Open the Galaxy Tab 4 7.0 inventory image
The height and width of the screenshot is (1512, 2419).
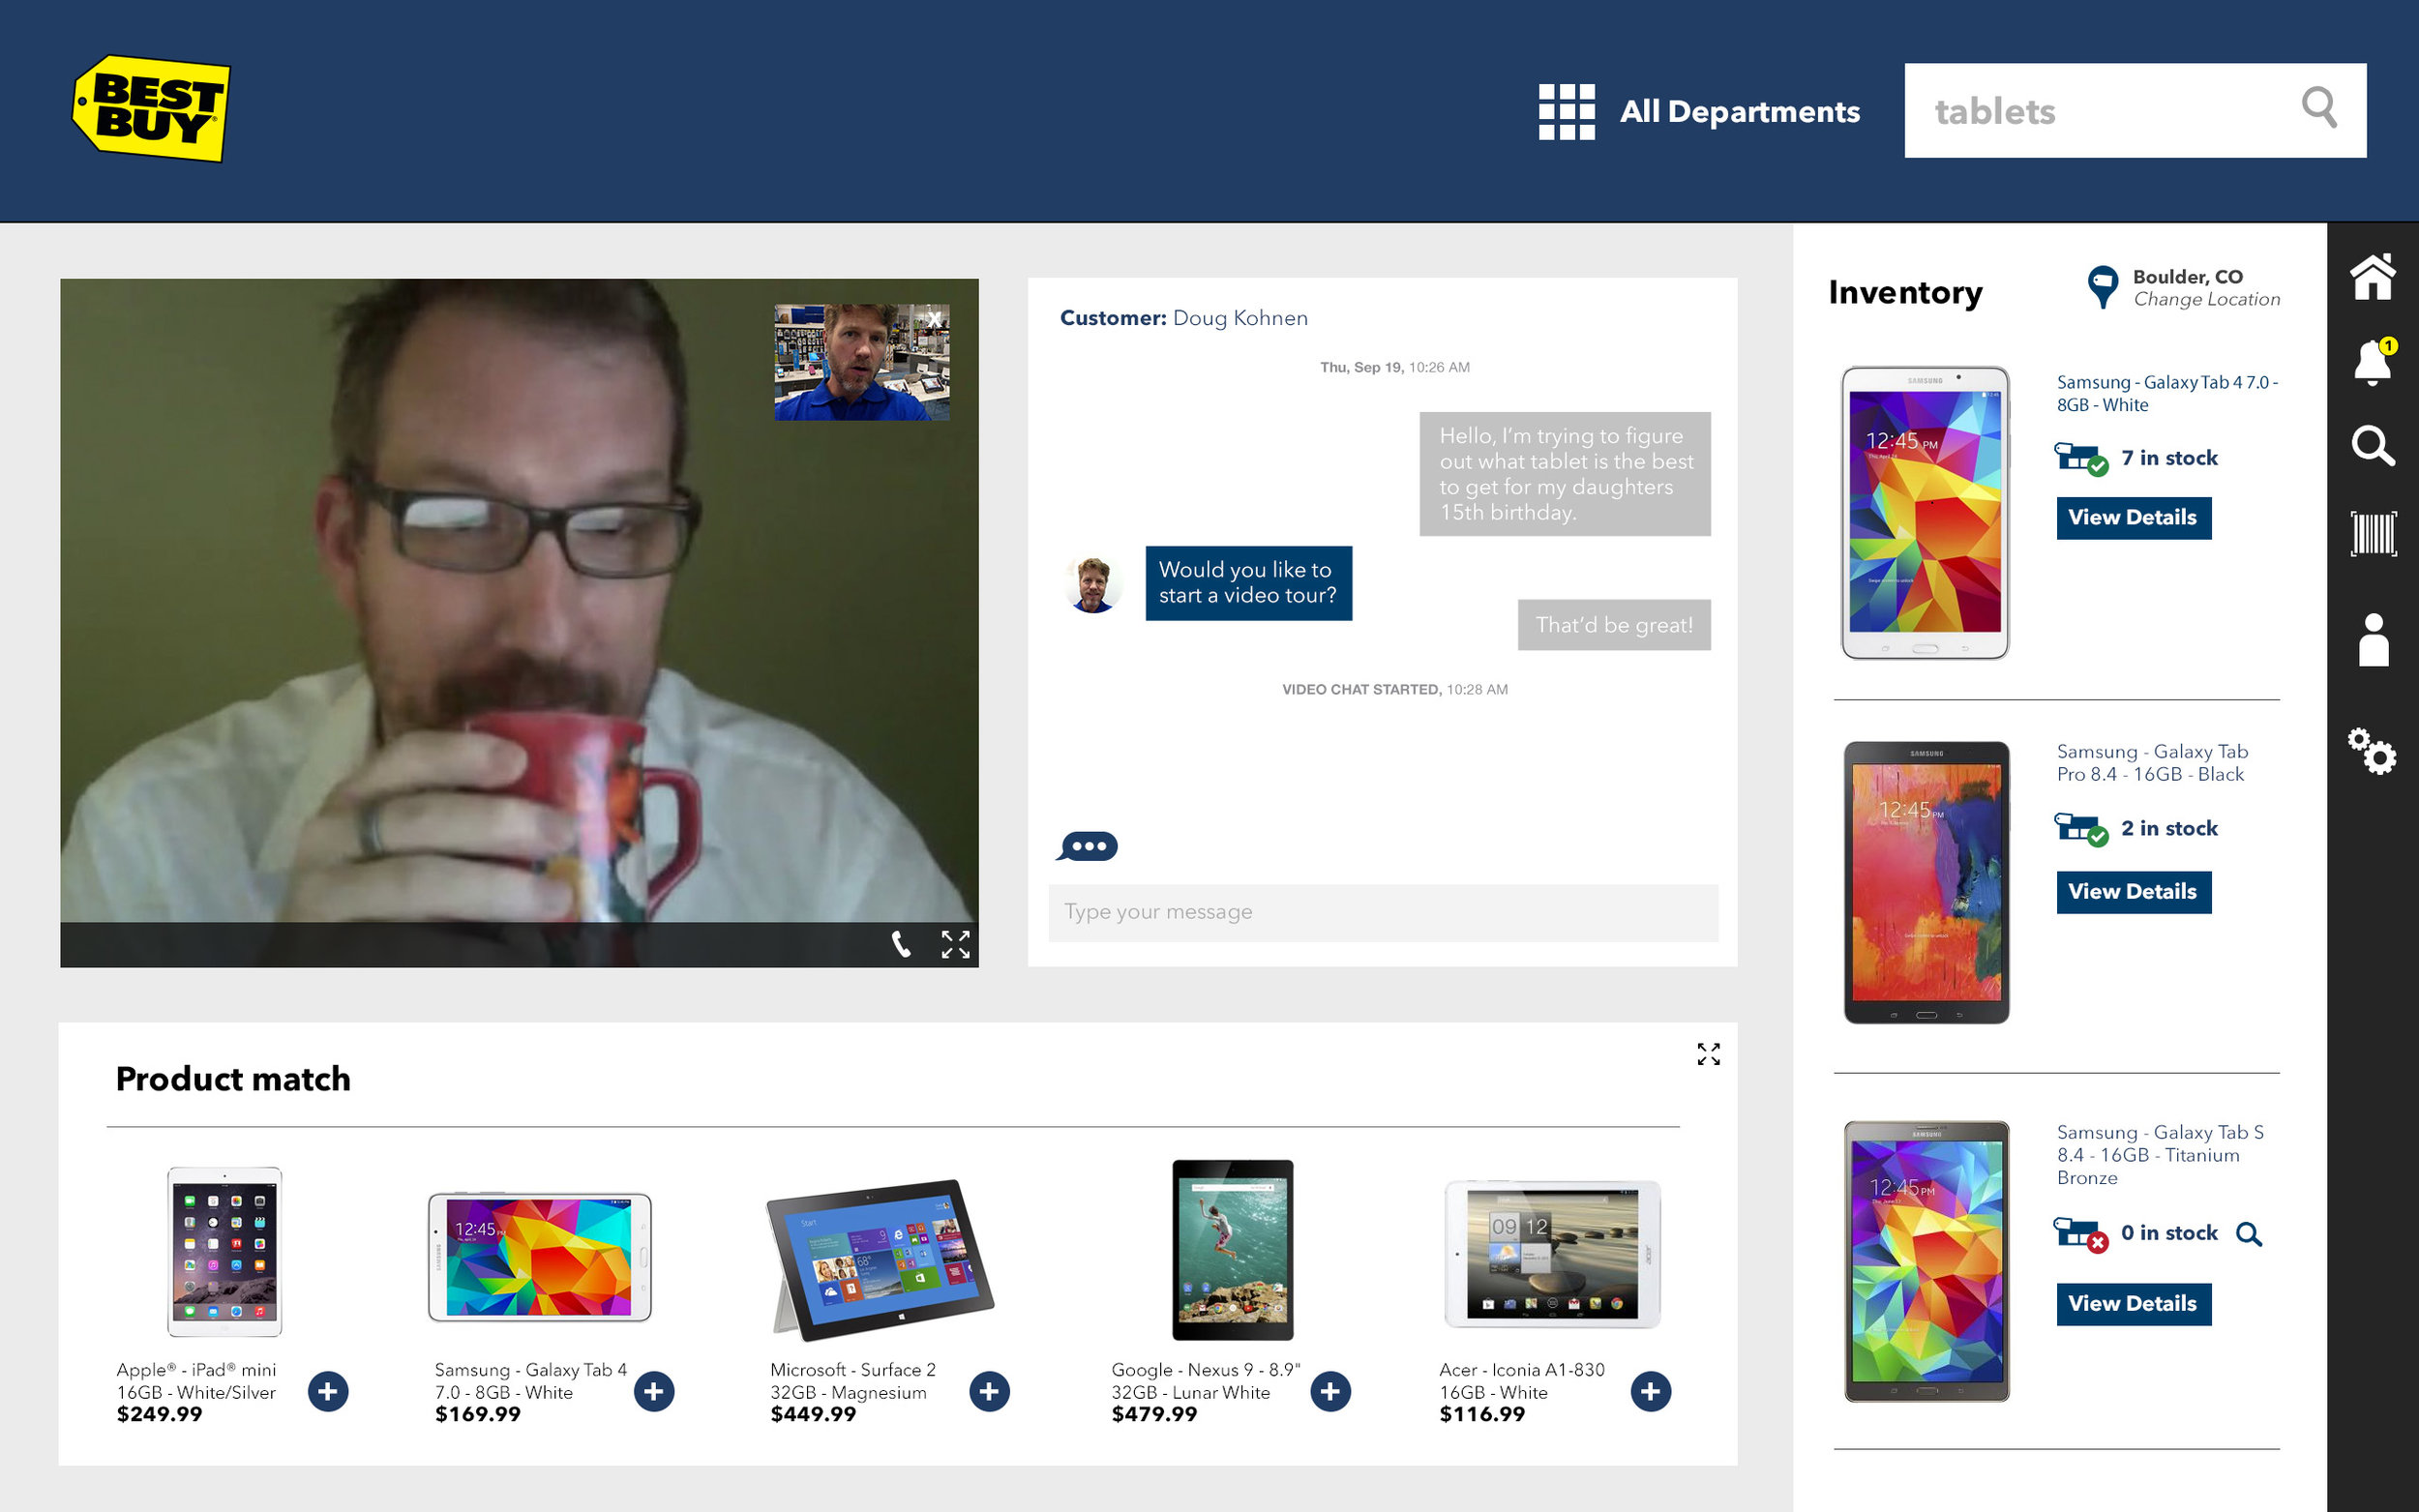[1925, 513]
